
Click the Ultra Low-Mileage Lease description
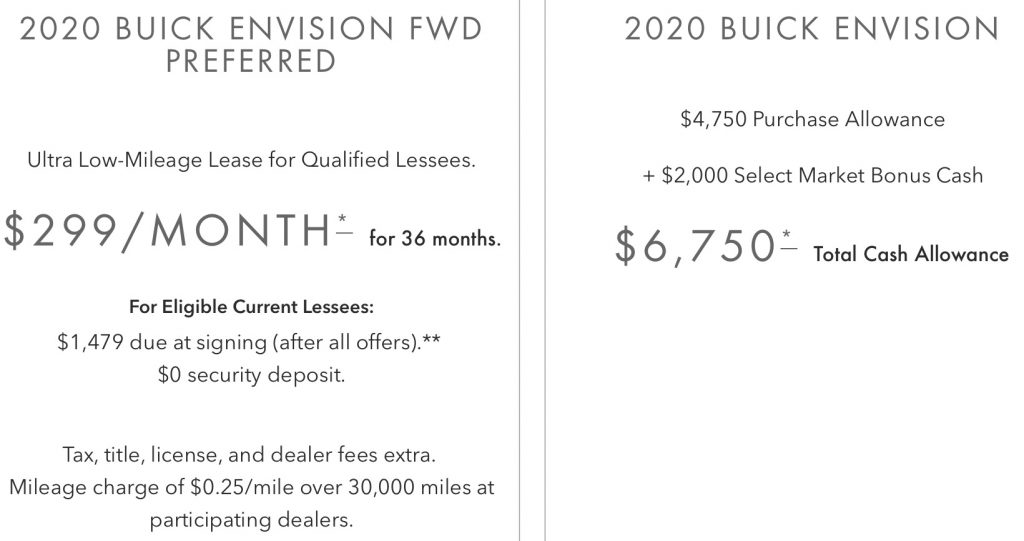tap(251, 160)
